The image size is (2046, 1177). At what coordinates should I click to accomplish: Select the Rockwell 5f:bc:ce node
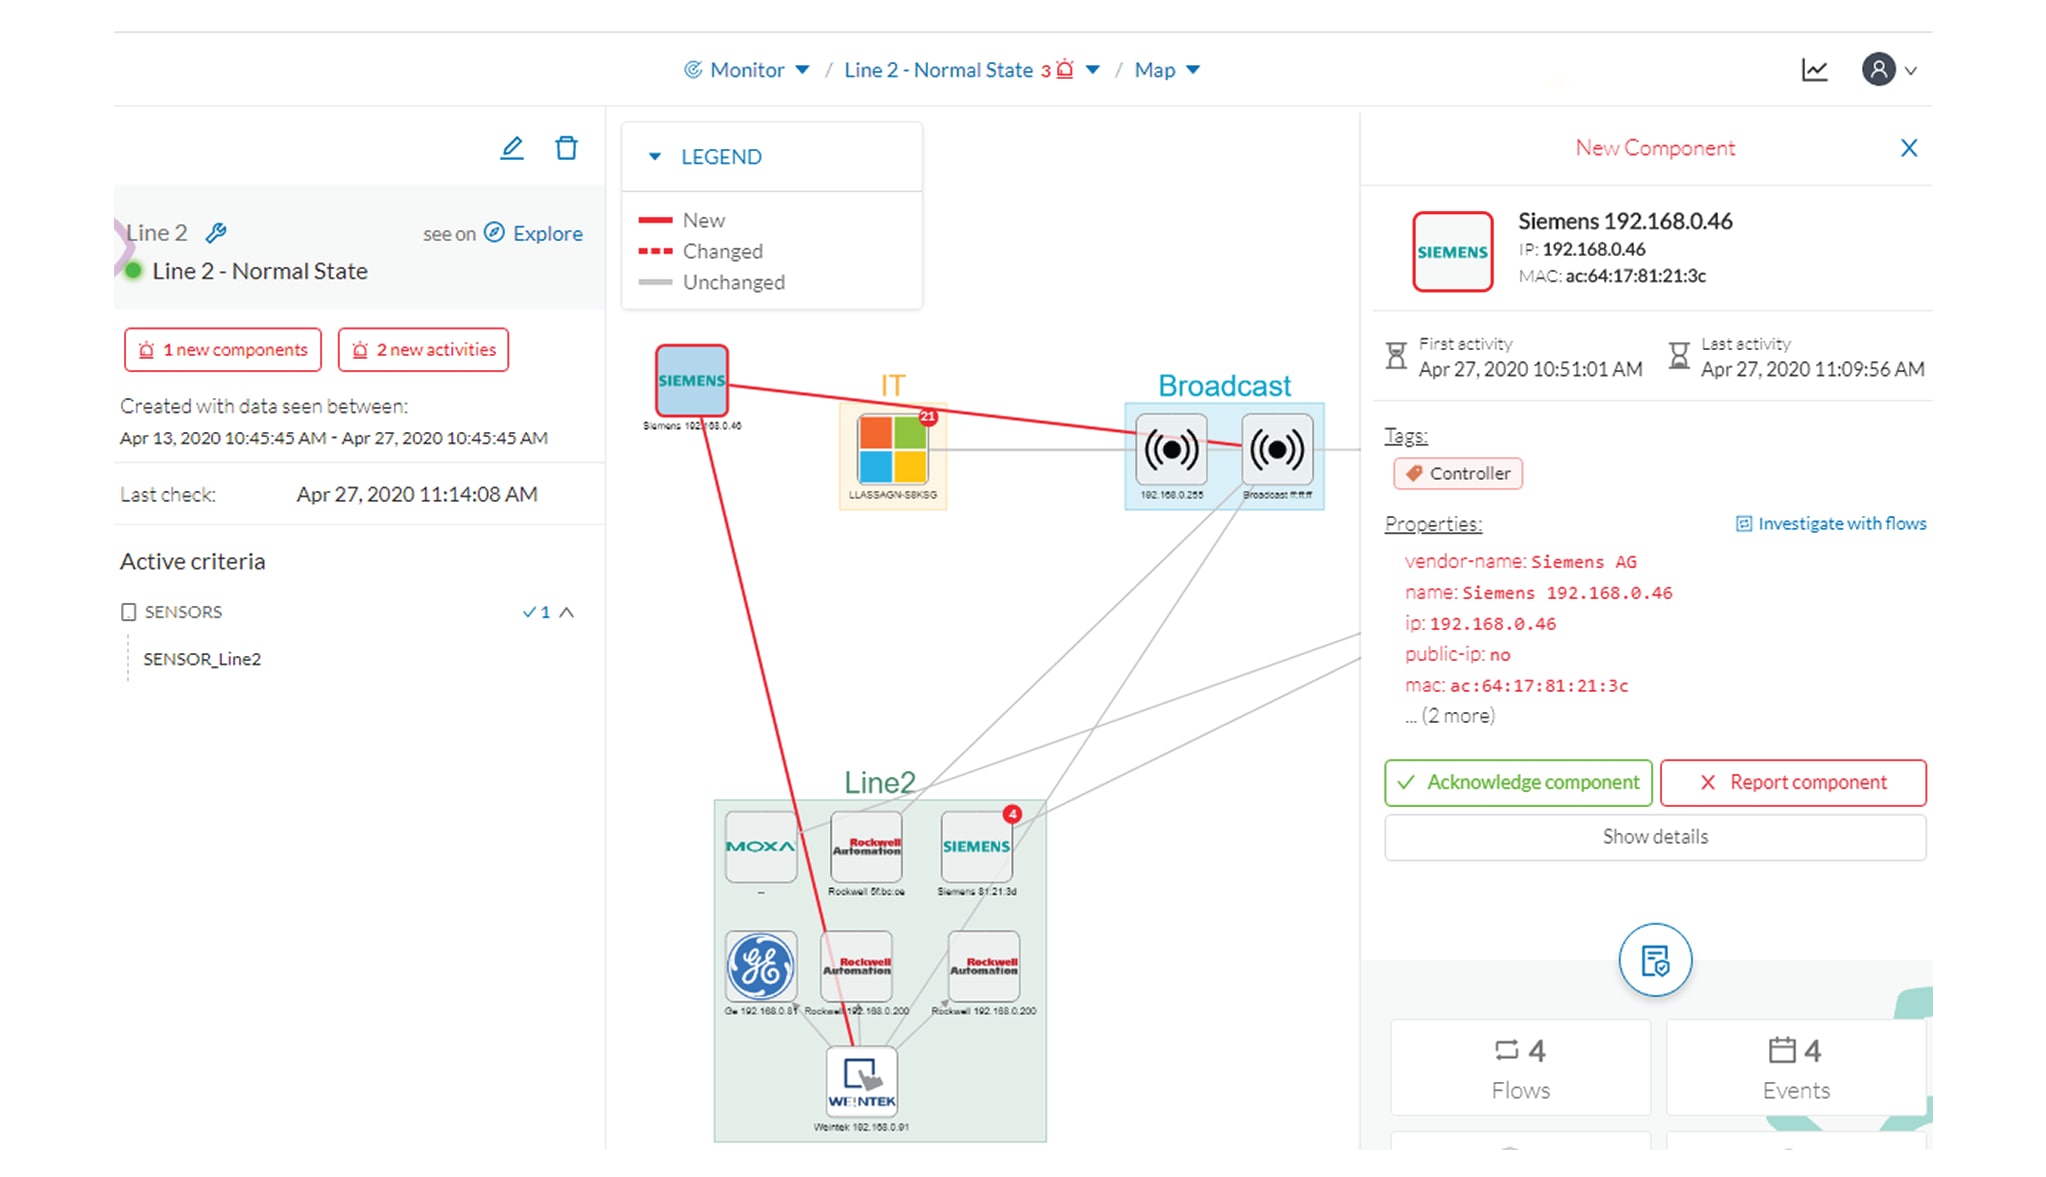click(x=867, y=847)
